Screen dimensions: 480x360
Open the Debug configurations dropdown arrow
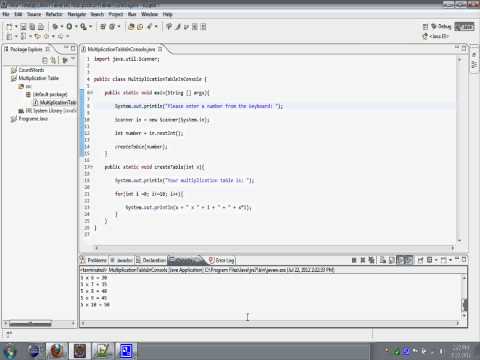click(x=62, y=27)
